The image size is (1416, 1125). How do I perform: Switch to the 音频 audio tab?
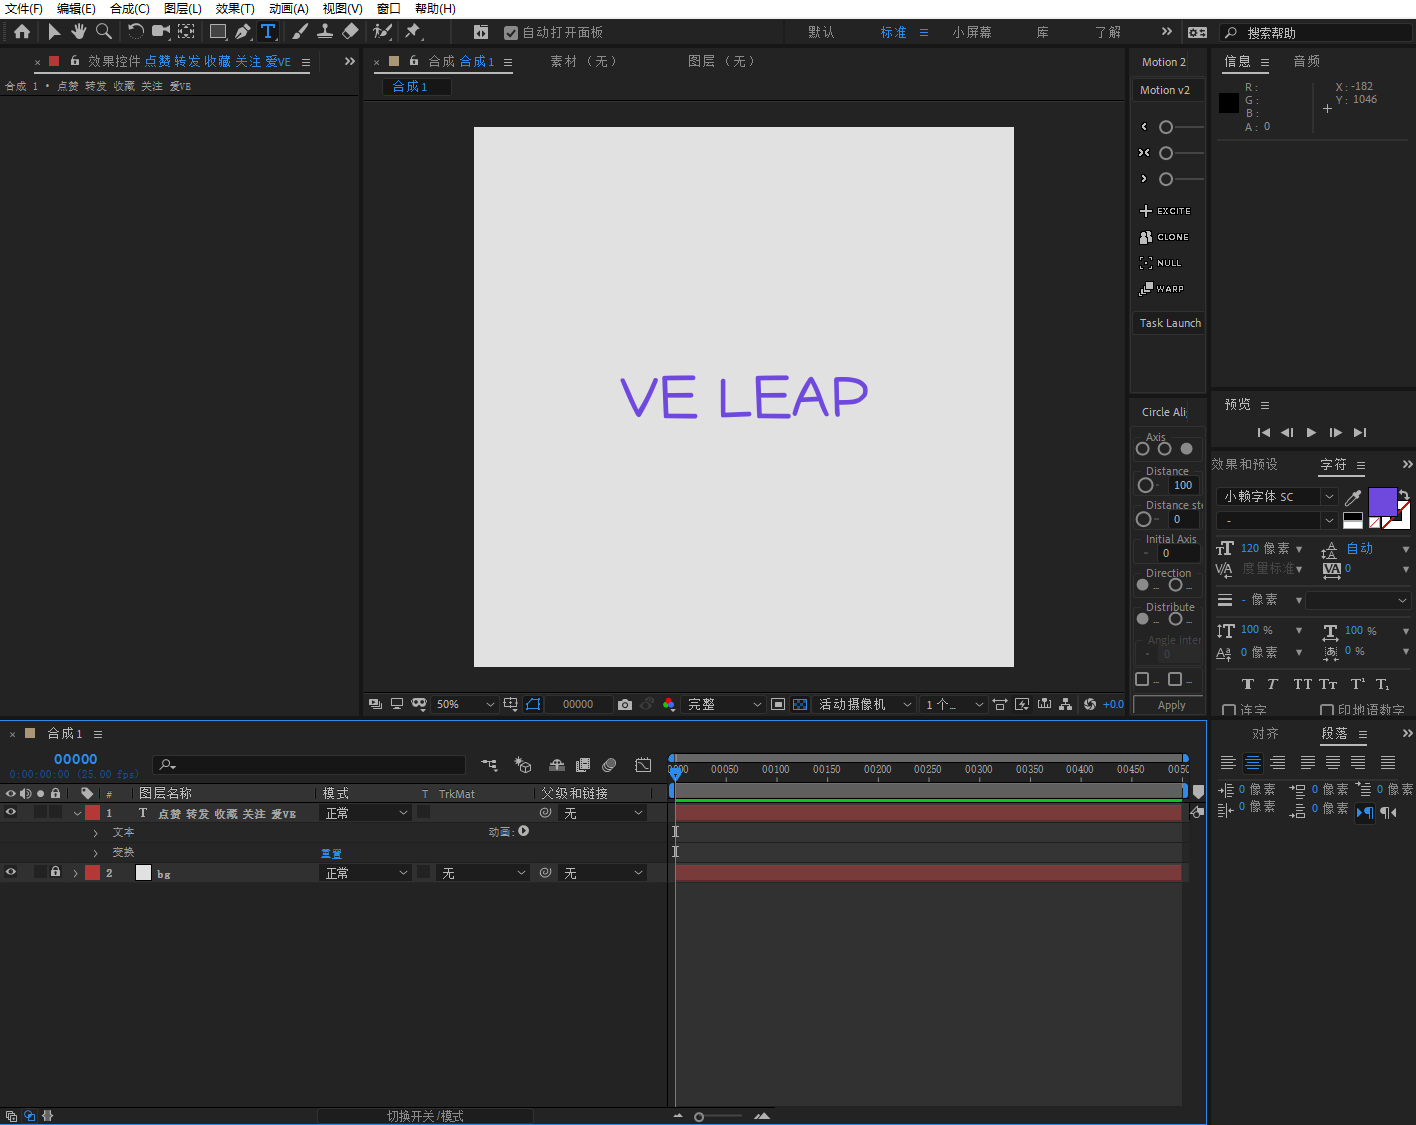point(1306,62)
